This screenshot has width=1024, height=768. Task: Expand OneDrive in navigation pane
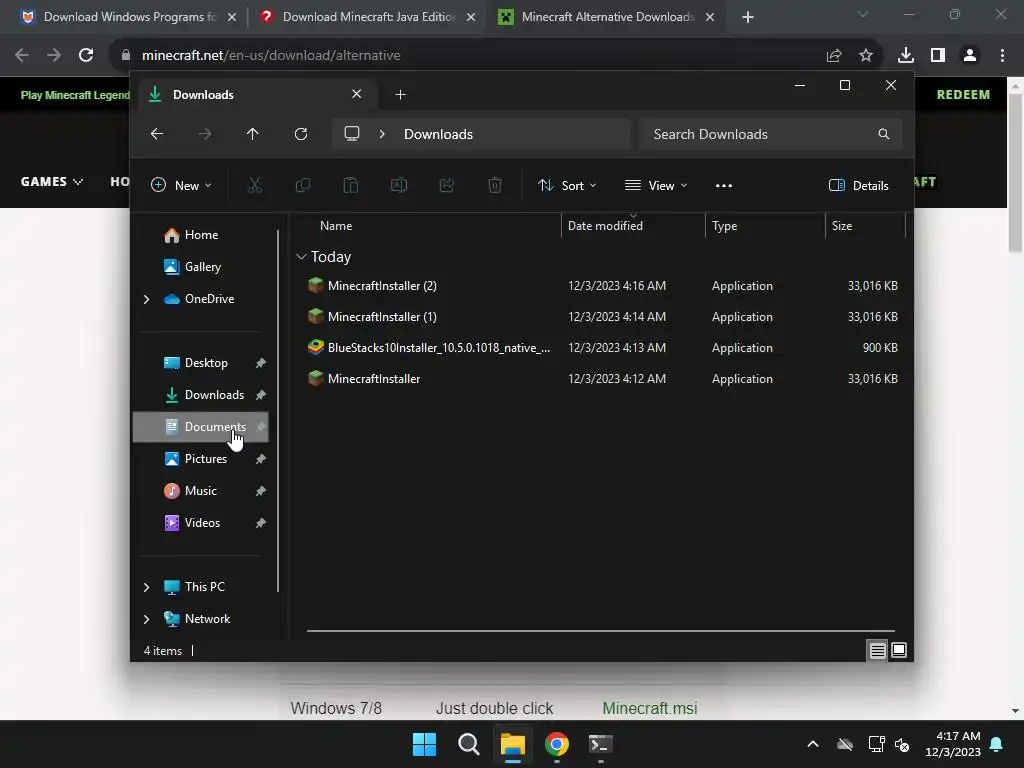(146, 299)
